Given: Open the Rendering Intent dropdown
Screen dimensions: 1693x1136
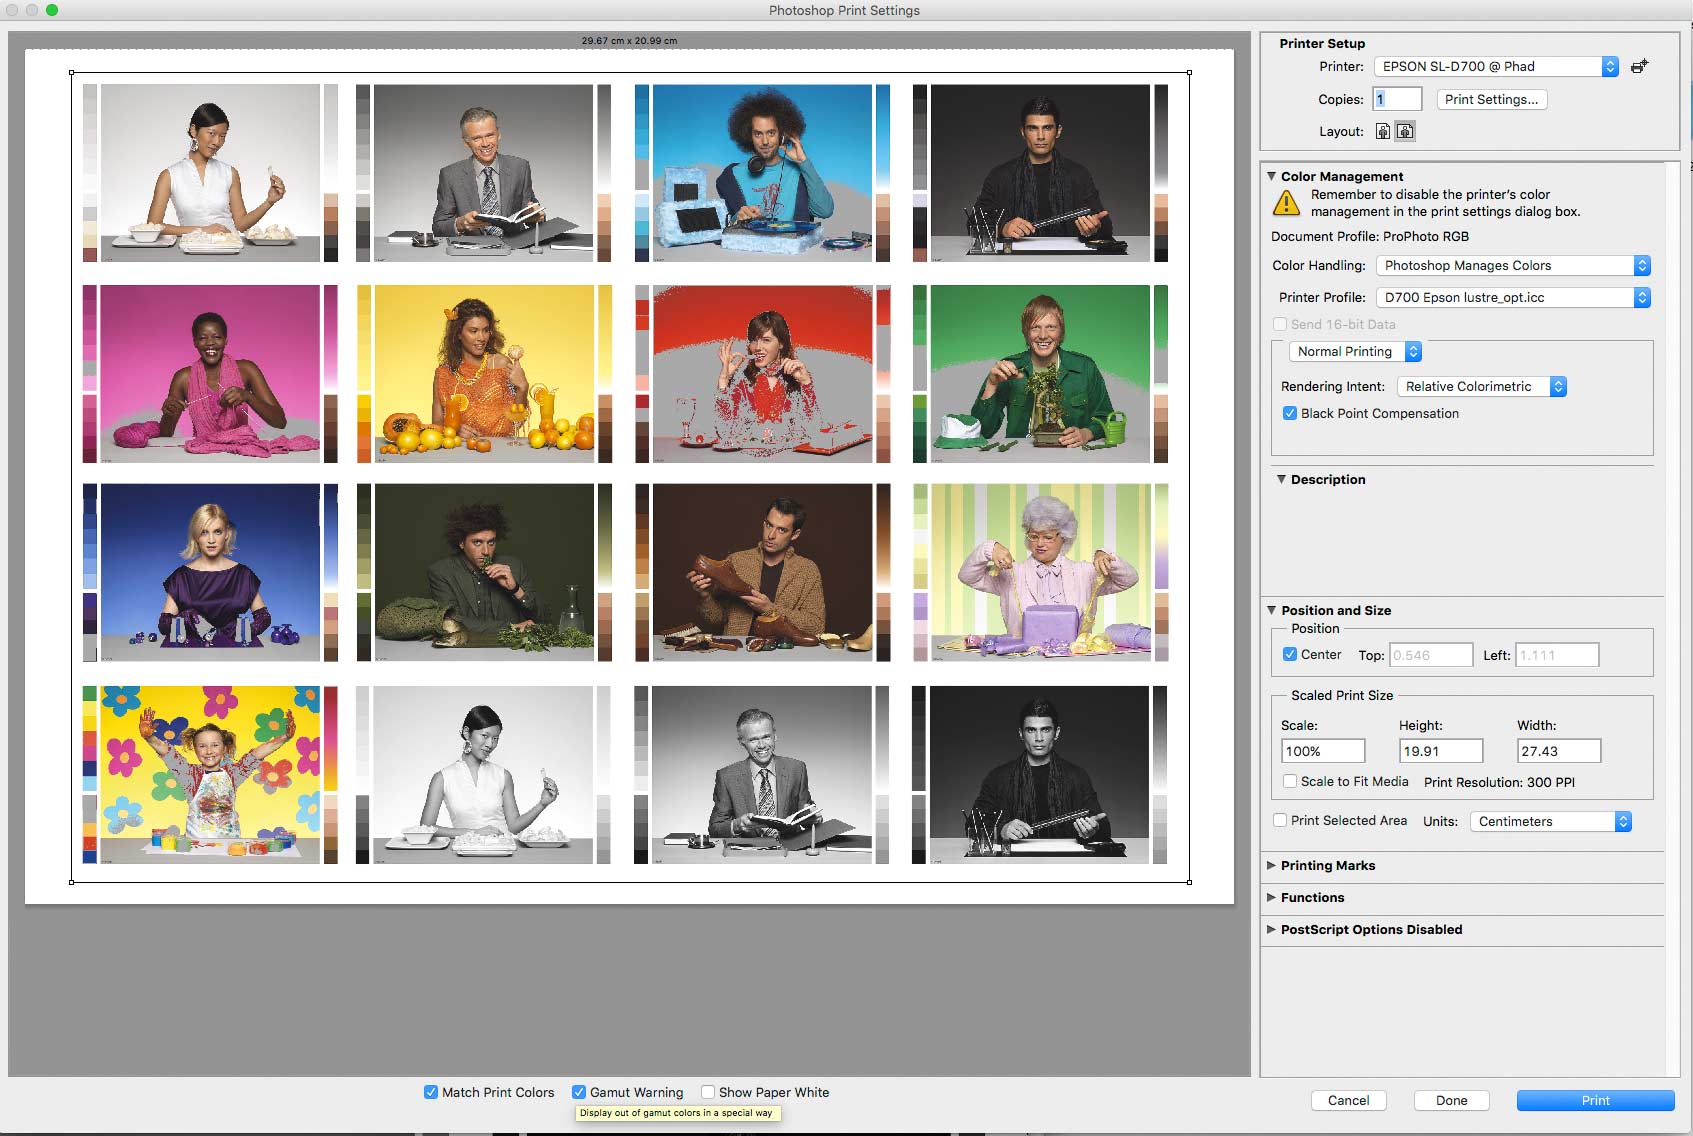Looking at the screenshot, I should coord(1482,386).
